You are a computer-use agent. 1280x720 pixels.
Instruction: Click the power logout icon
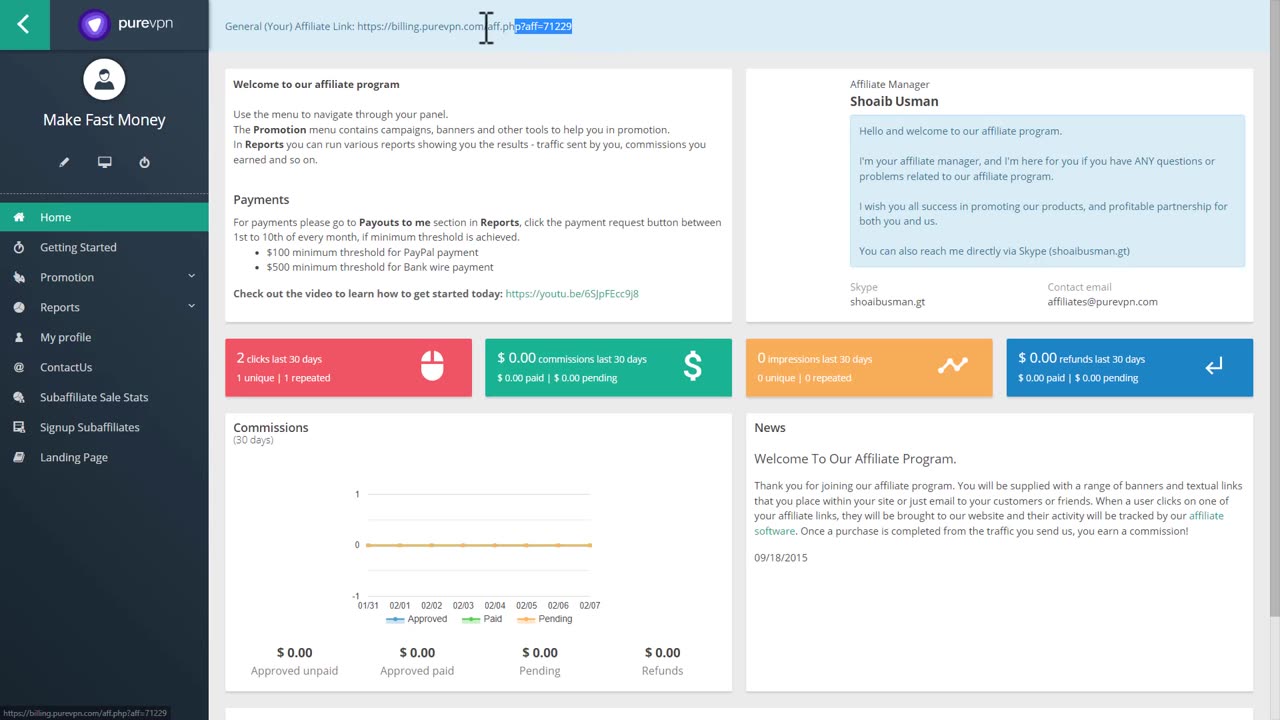tap(144, 162)
